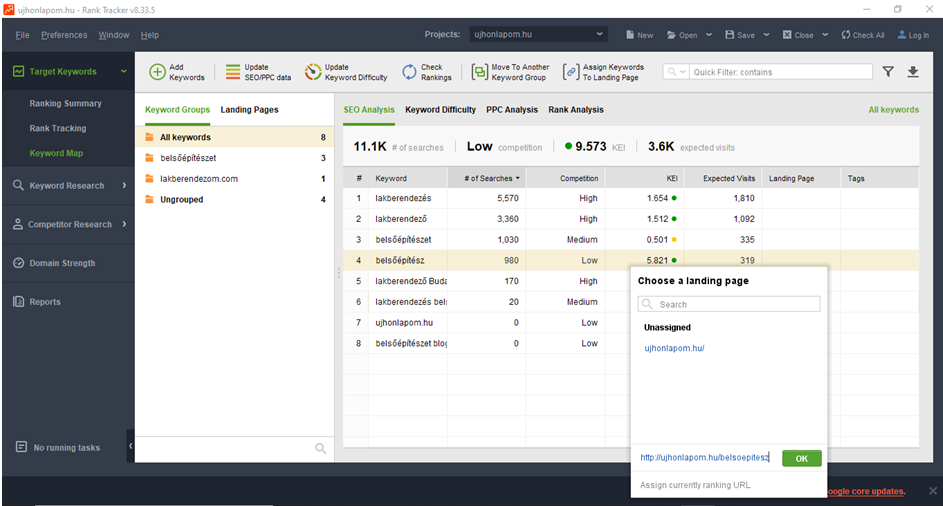Sort by the Competition column header

566,178
